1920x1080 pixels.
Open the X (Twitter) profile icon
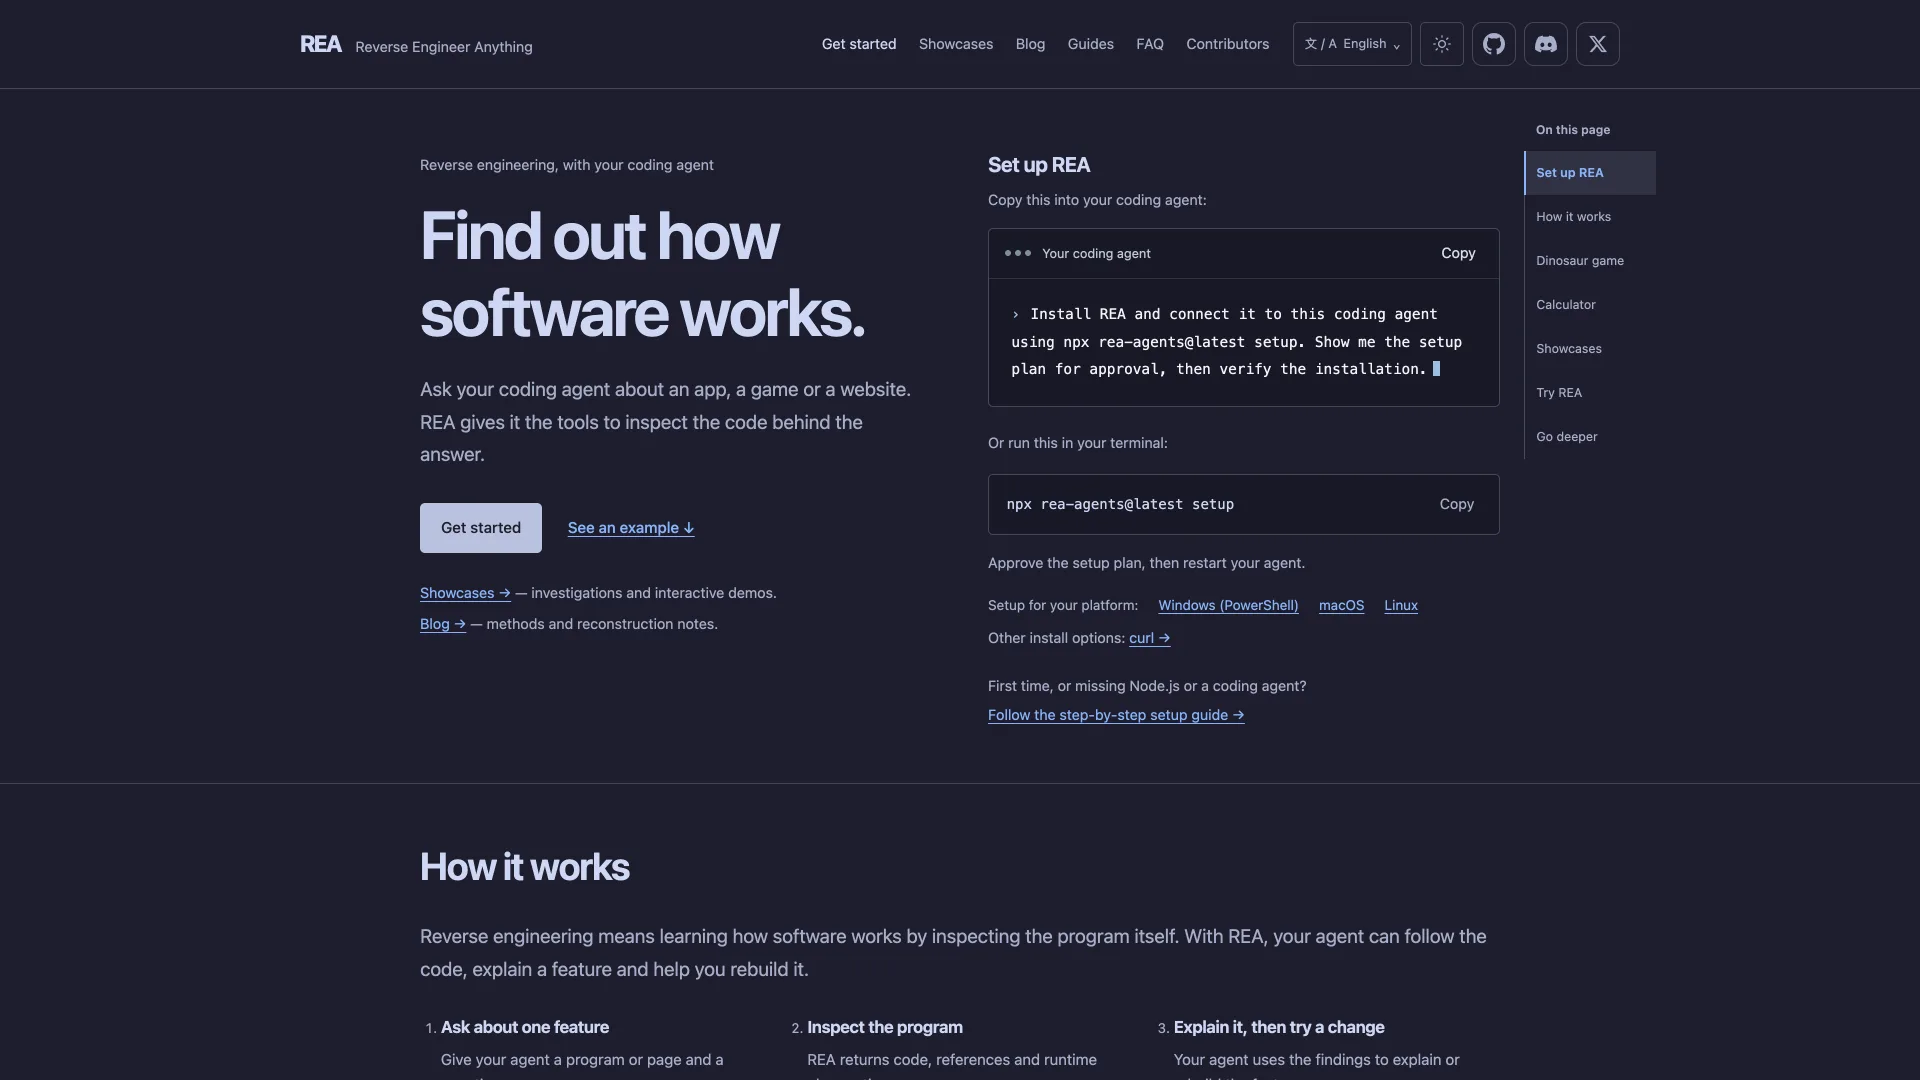coord(1597,44)
